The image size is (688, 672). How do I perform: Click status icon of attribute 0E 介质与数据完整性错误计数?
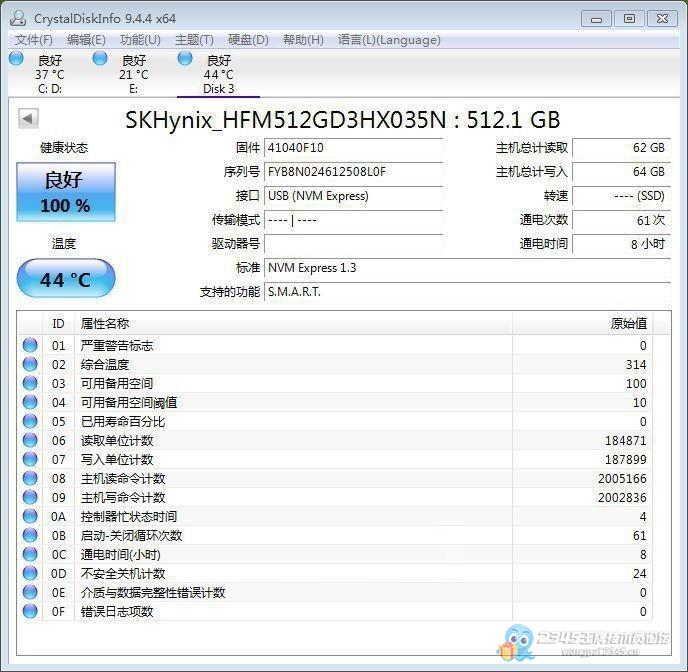coord(30,592)
